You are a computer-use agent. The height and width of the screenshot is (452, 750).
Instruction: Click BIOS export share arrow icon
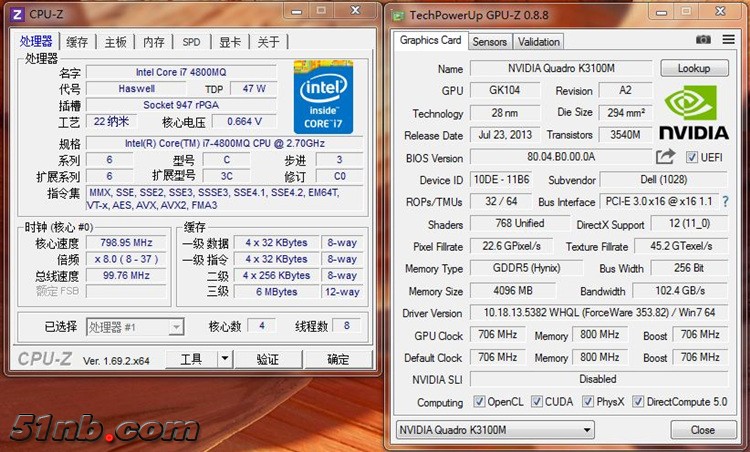click(665, 156)
